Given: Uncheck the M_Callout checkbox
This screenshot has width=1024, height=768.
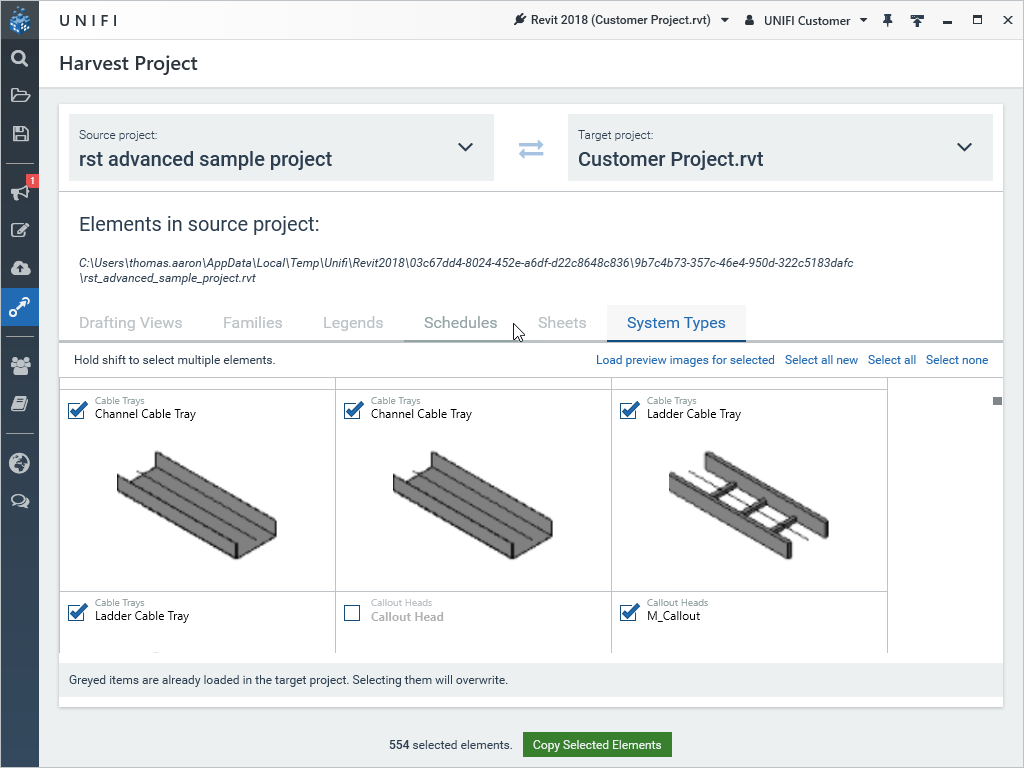Looking at the screenshot, I should 629,613.
